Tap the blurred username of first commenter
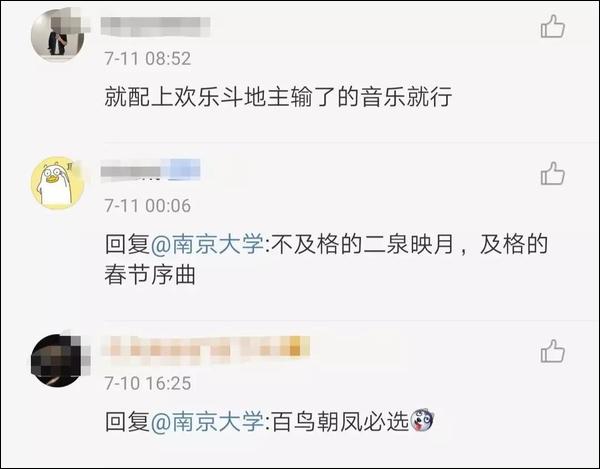Image resolution: width=600 pixels, height=469 pixels. [155, 26]
